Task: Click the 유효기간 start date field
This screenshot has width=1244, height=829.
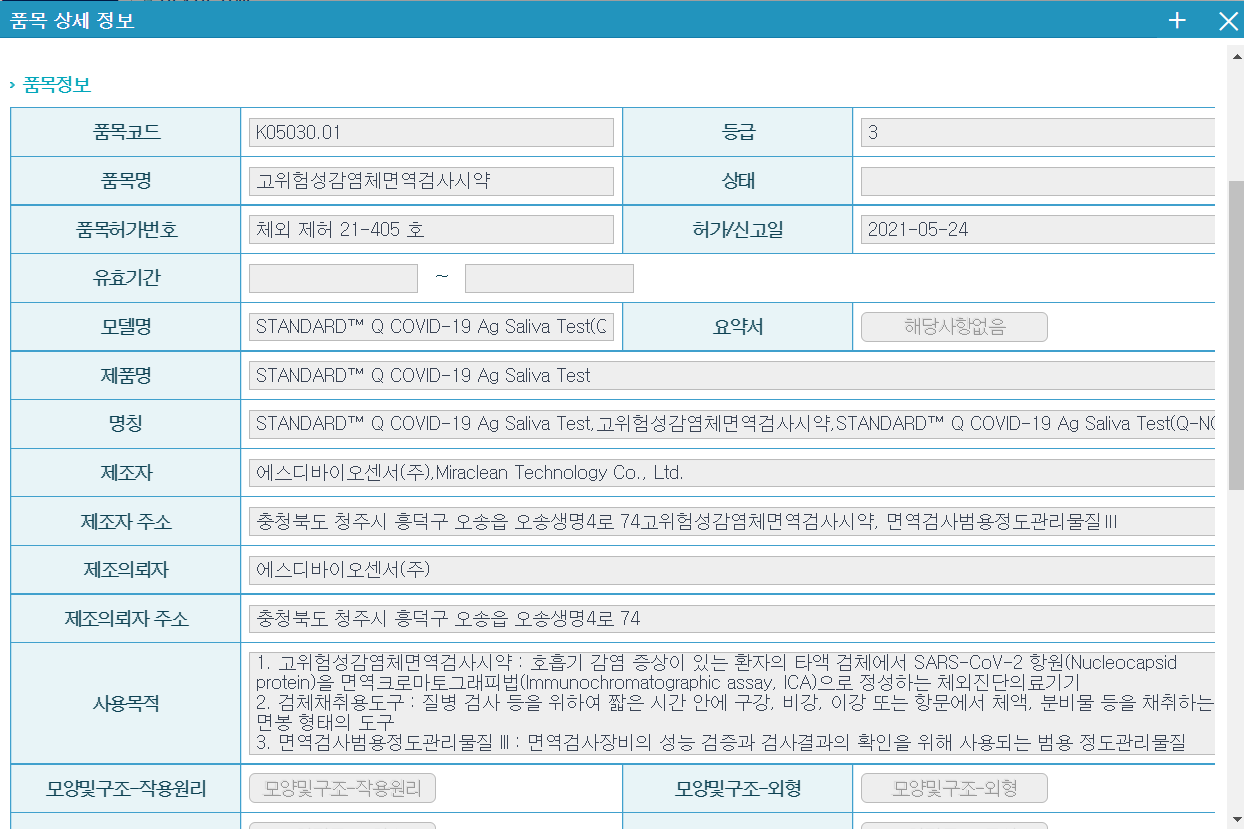Action: [333, 278]
